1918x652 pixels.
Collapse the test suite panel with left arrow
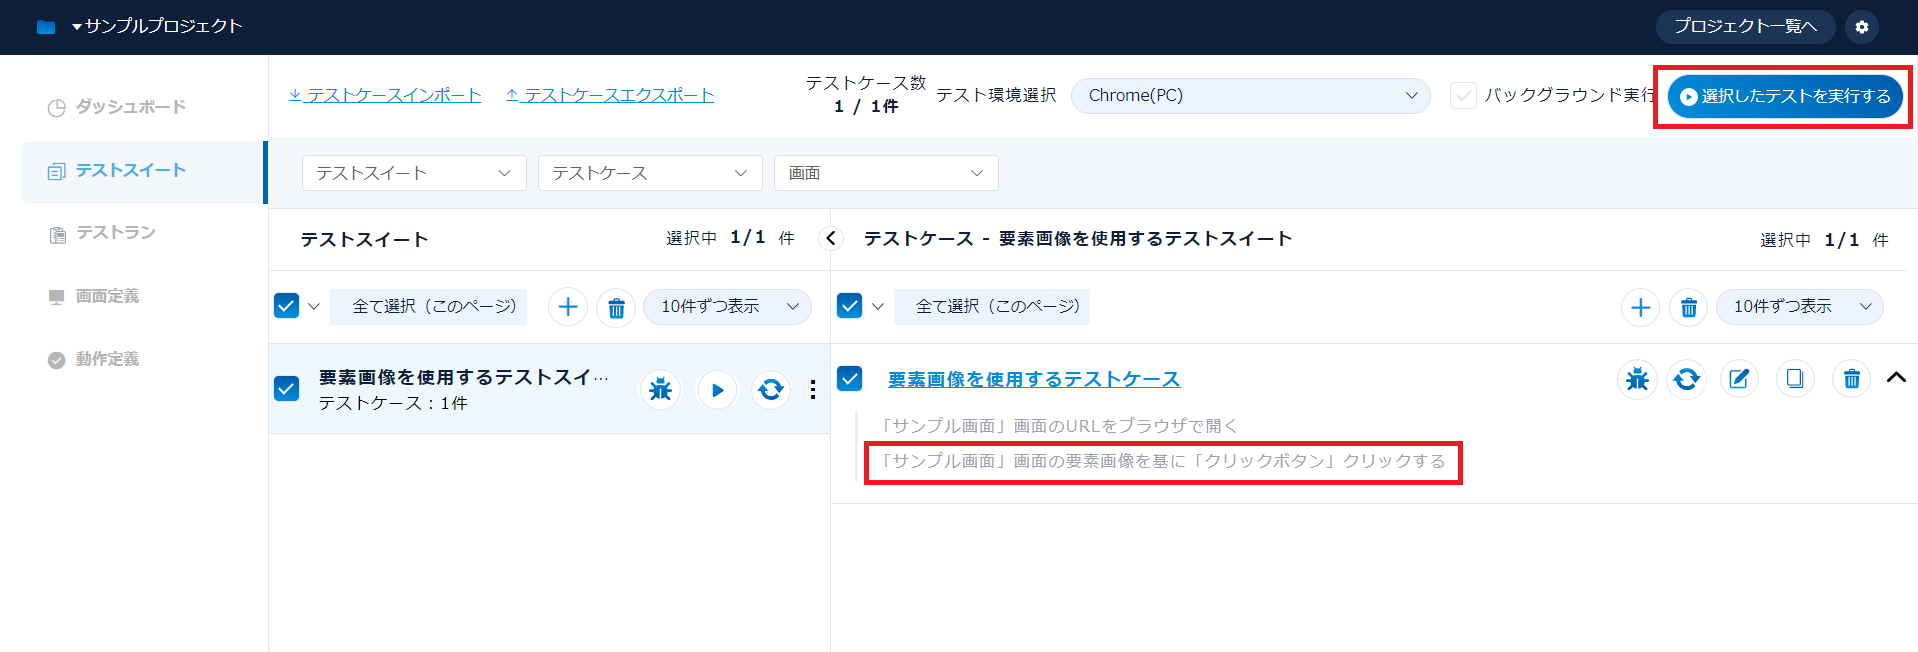click(x=830, y=239)
